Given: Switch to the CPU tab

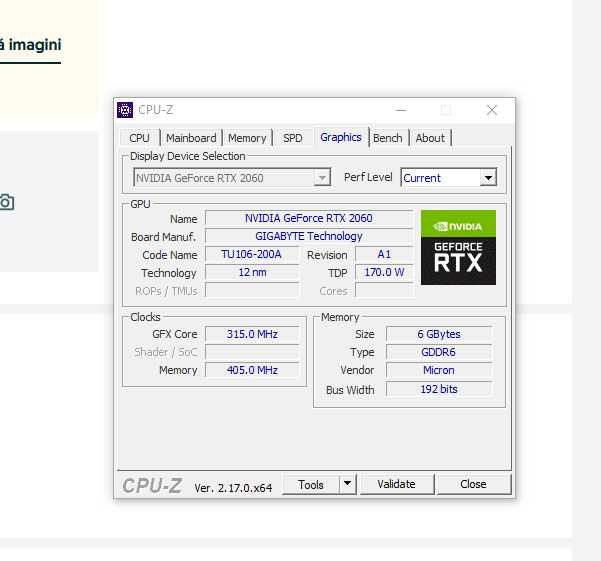Looking at the screenshot, I should tap(139, 138).
